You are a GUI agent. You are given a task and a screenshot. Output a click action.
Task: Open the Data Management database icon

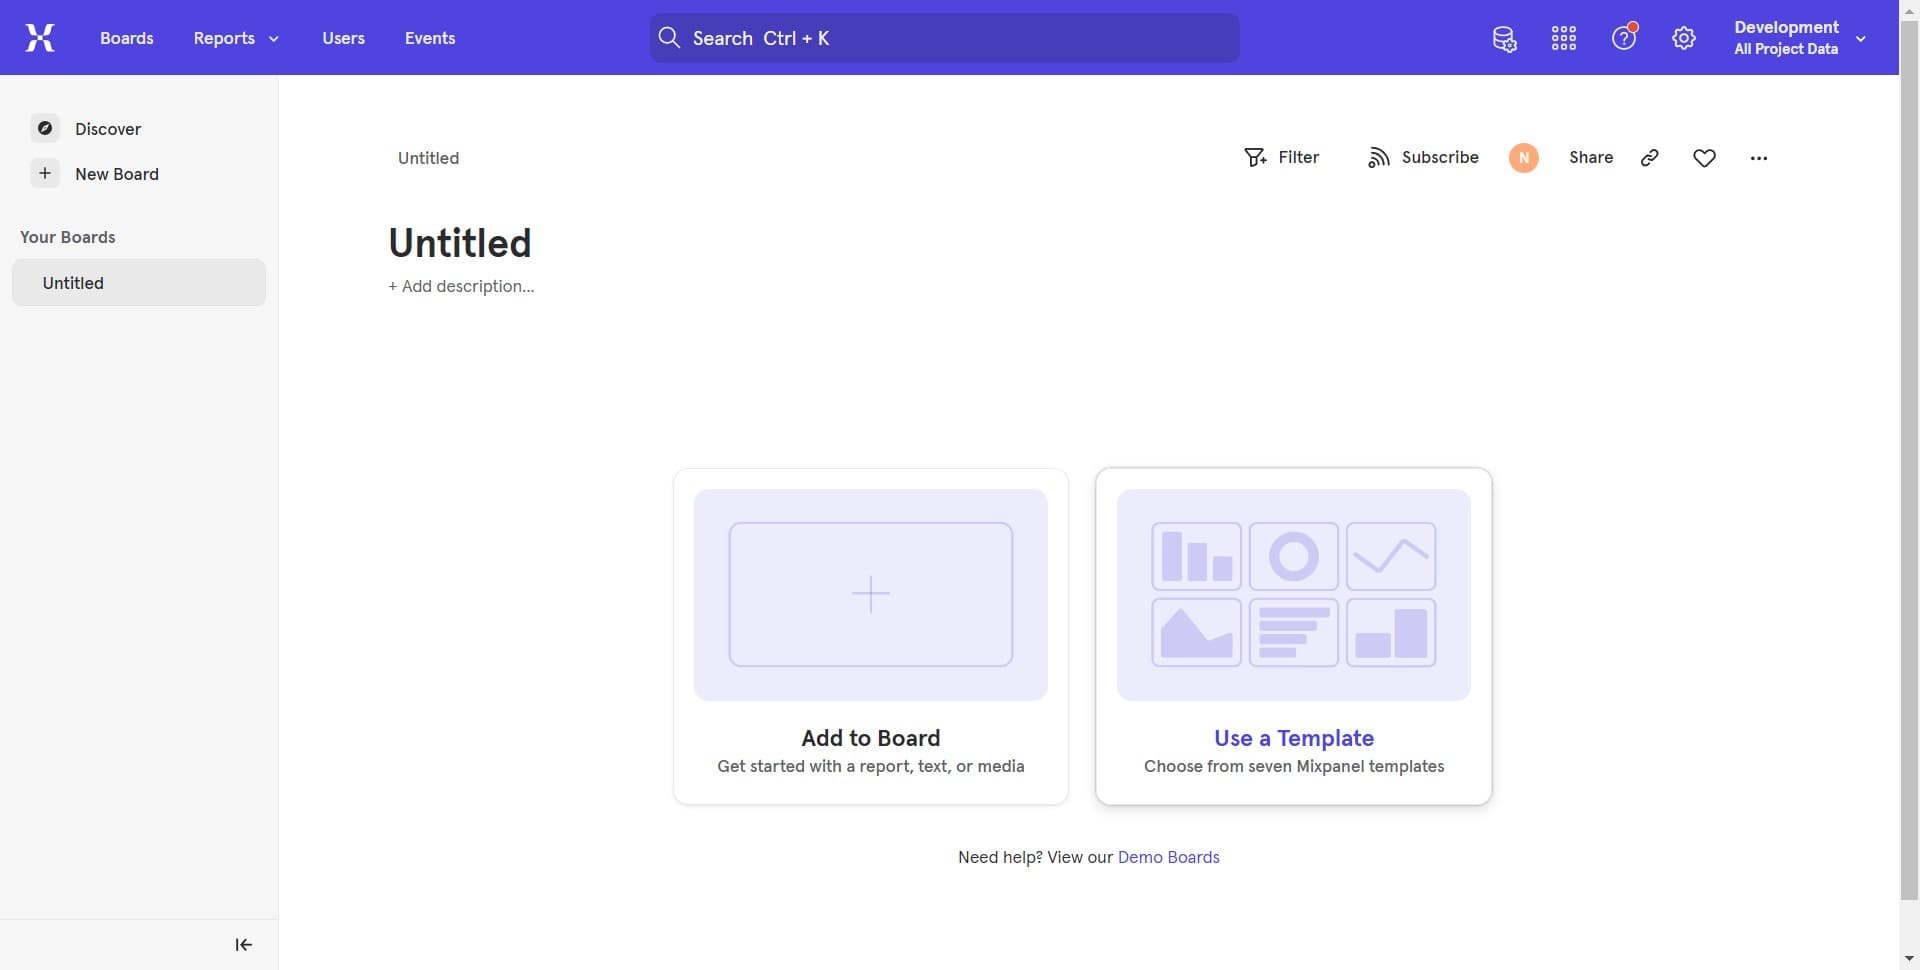tap(1504, 39)
